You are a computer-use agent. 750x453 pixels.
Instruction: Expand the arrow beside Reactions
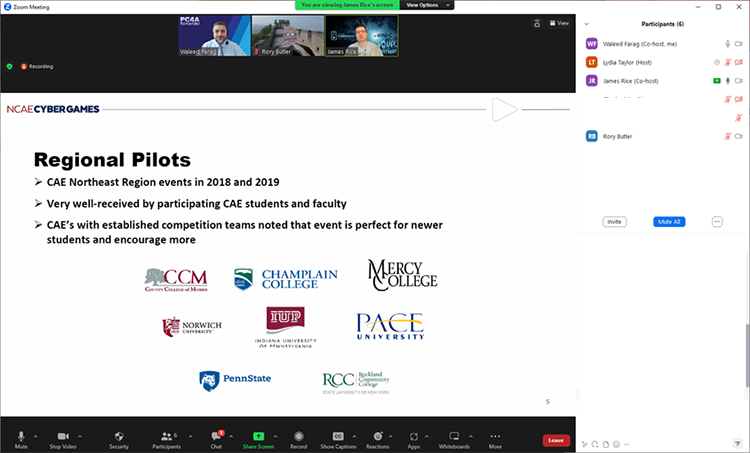click(390, 436)
